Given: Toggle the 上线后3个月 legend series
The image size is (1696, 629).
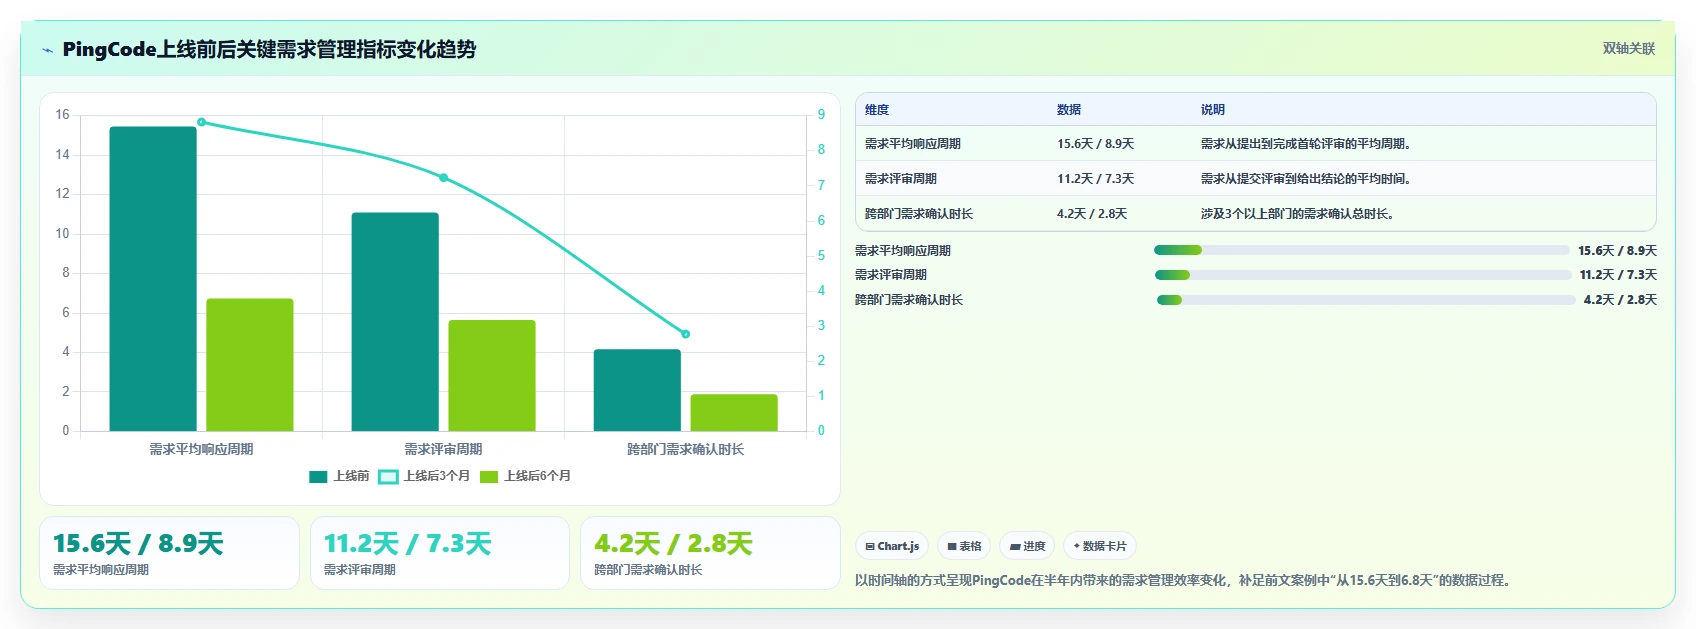Looking at the screenshot, I should tap(424, 477).
